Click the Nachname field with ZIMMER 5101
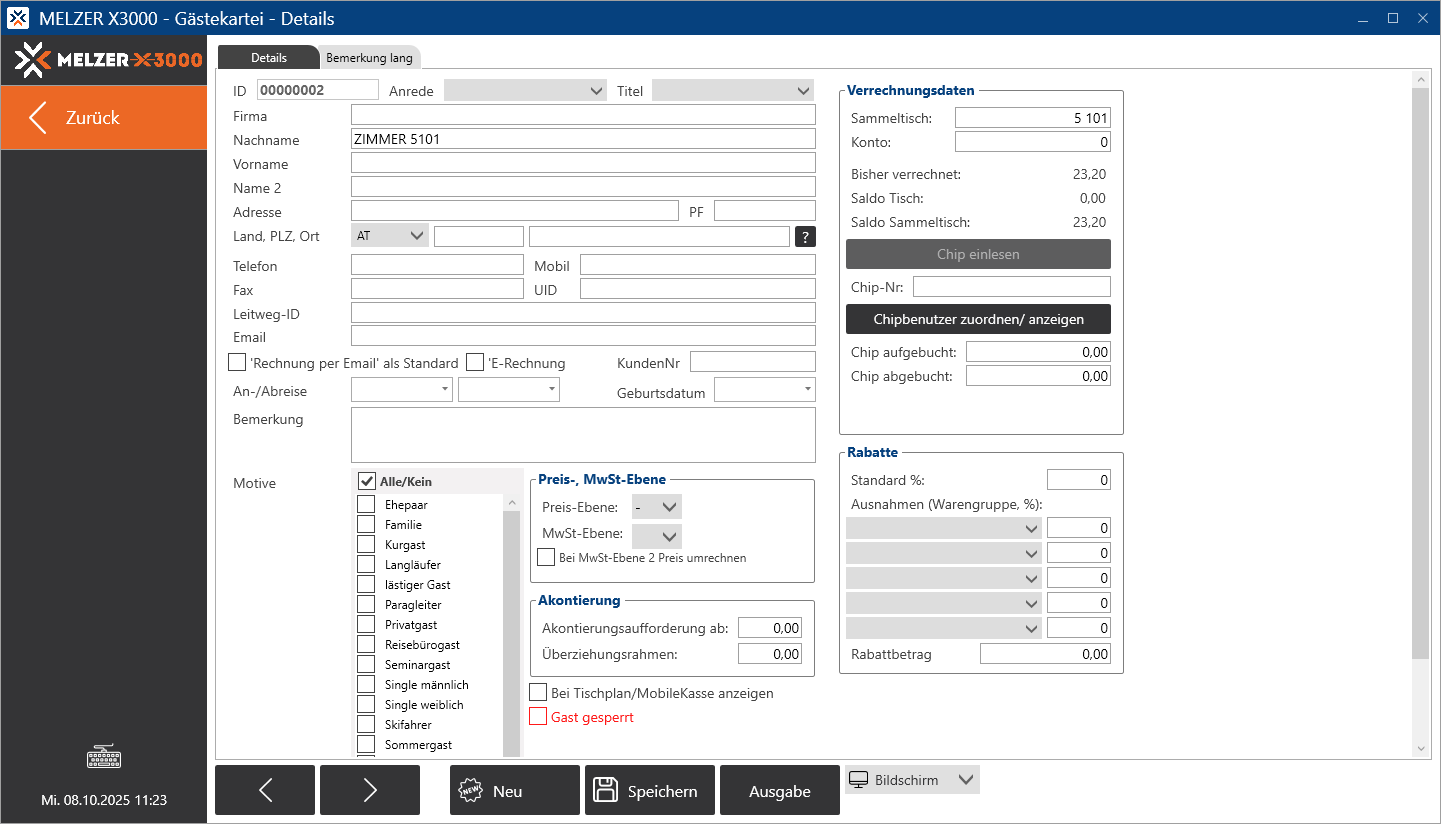The height and width of the screenshot is (824, 1441). click(583, 139)
